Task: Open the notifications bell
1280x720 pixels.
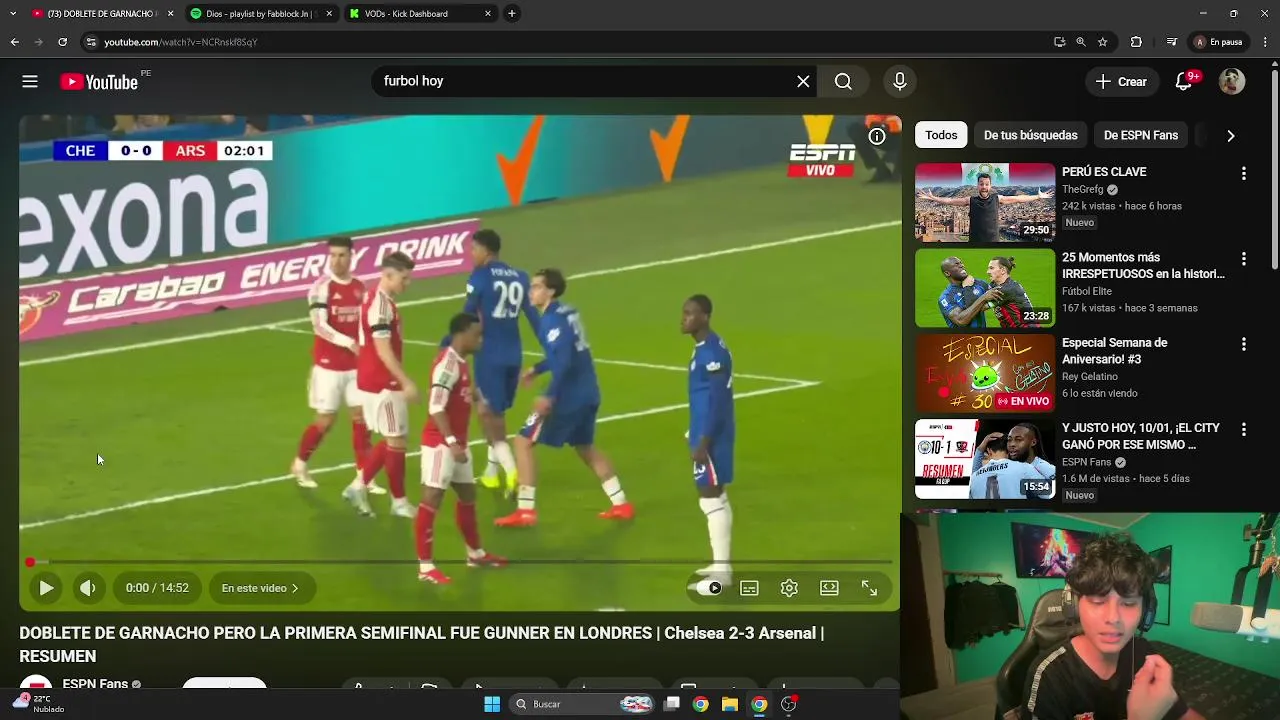Action: [1184, 82]
